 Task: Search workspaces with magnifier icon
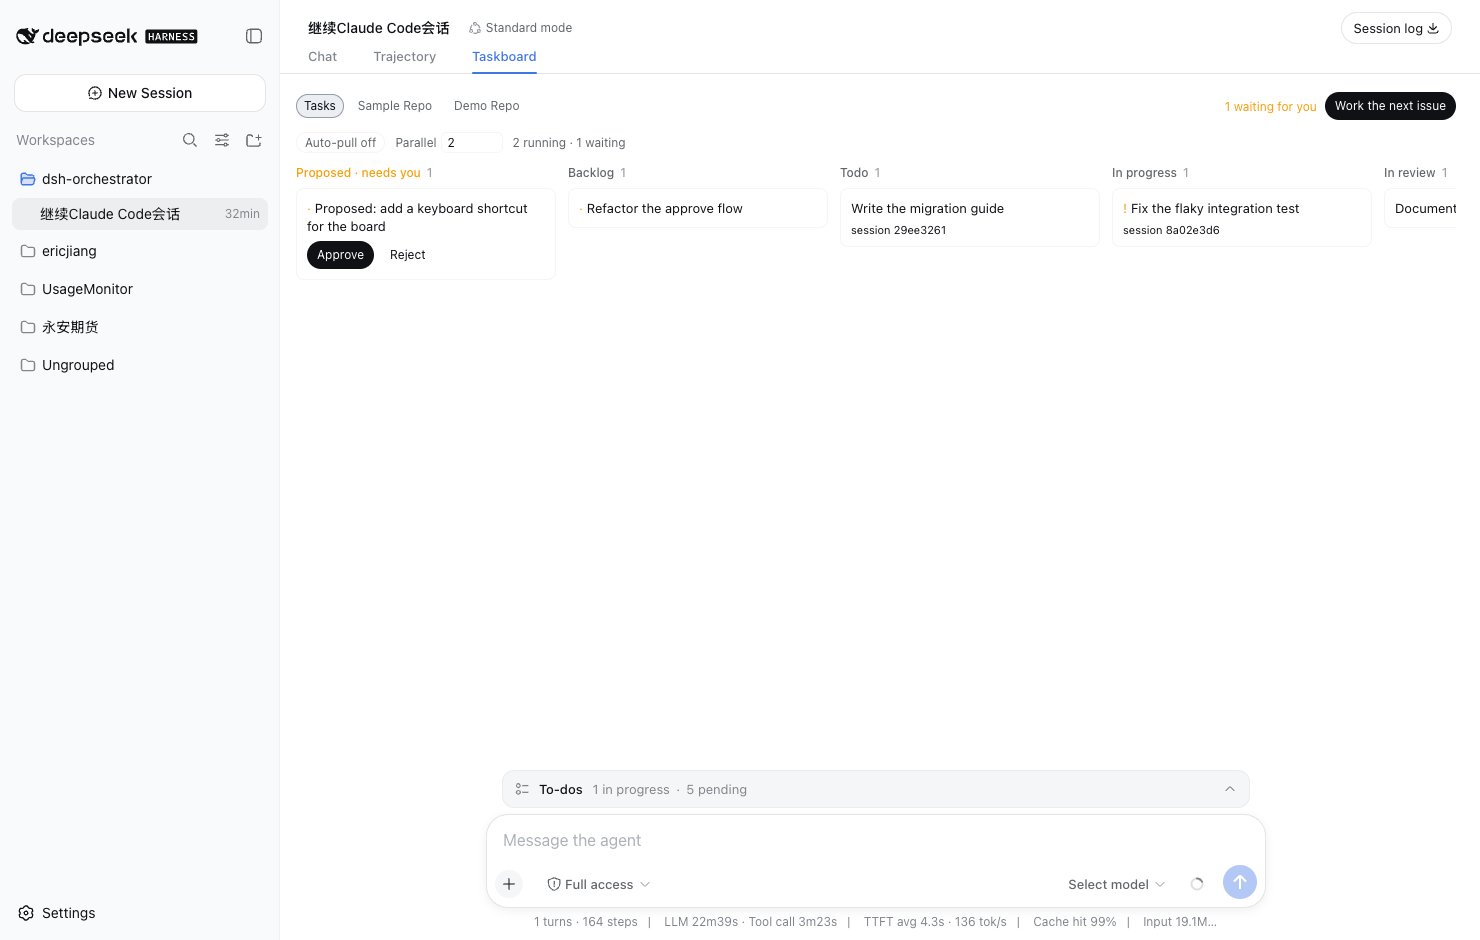pos(190,140)
